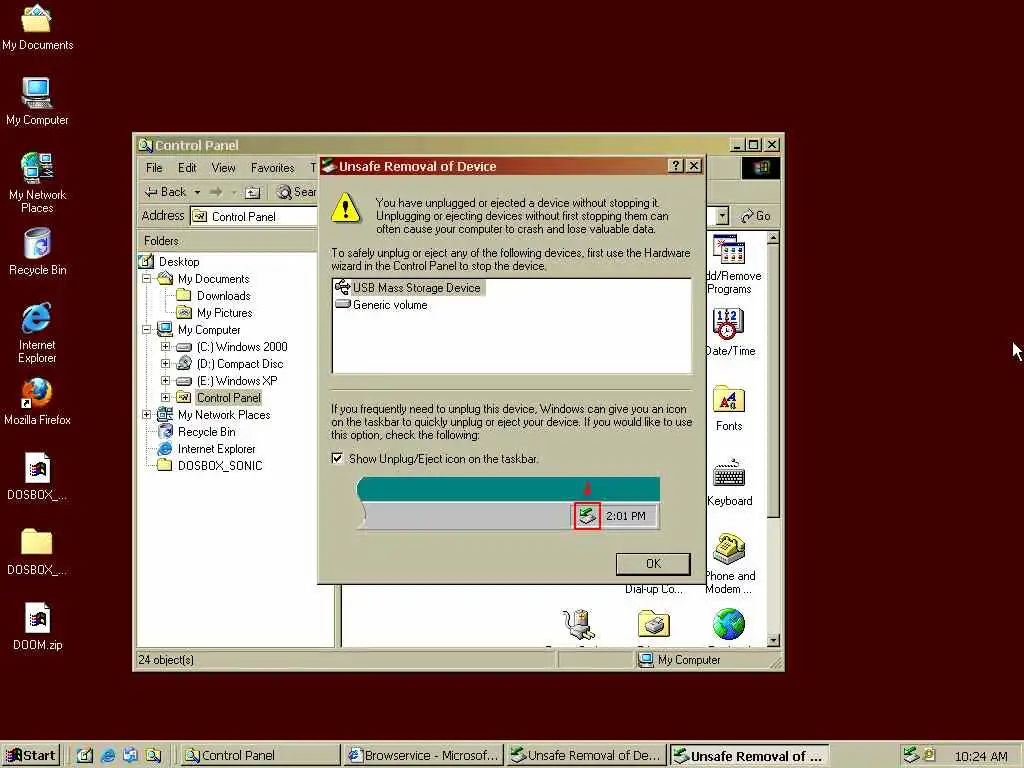
Task: Select Desktop in folder tree
Action: click(179, 262)
